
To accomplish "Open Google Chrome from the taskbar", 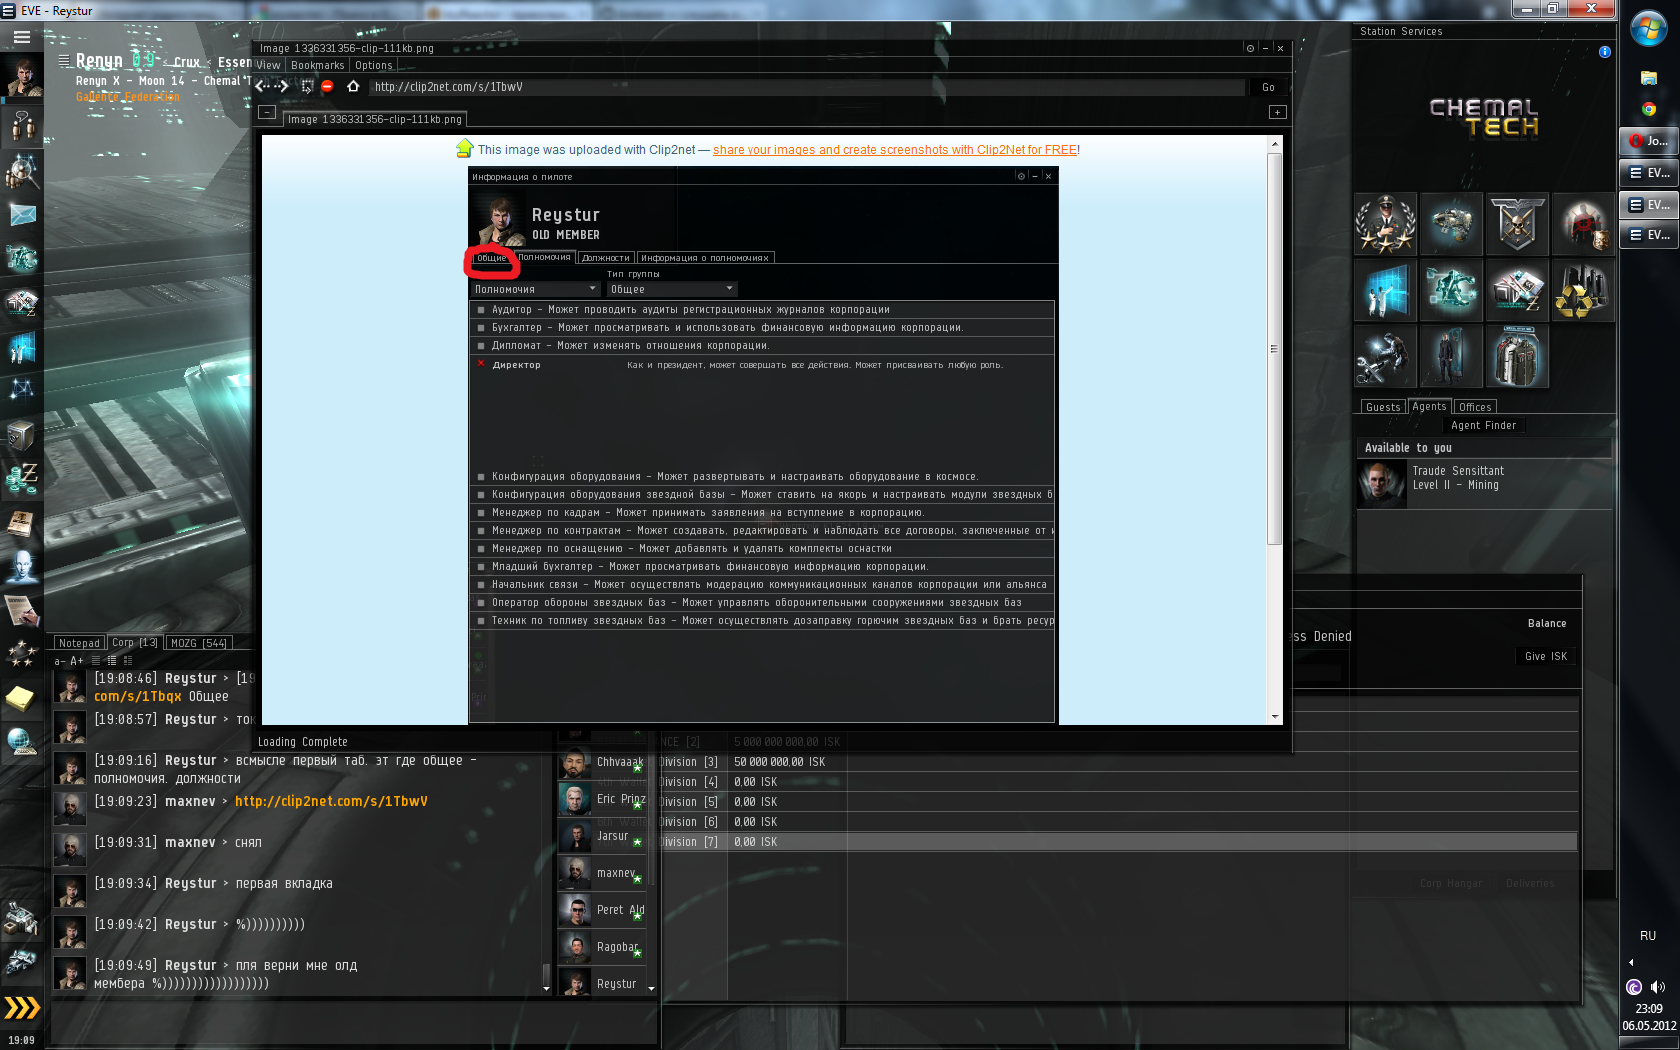I will pos(1648,109).
